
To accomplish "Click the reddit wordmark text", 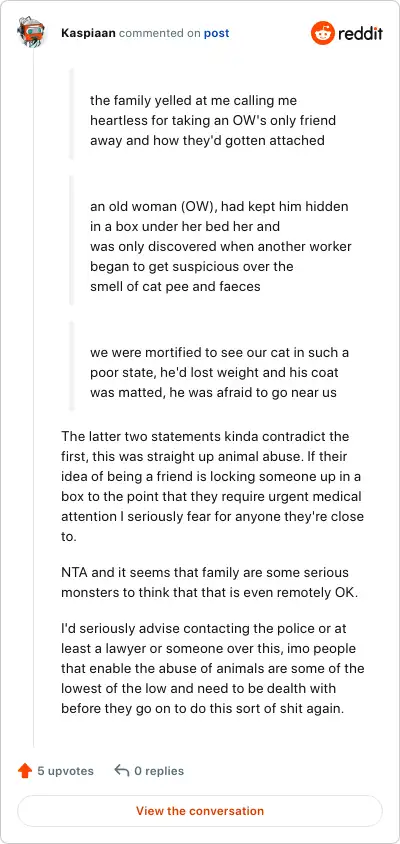I will pos(360,33).
